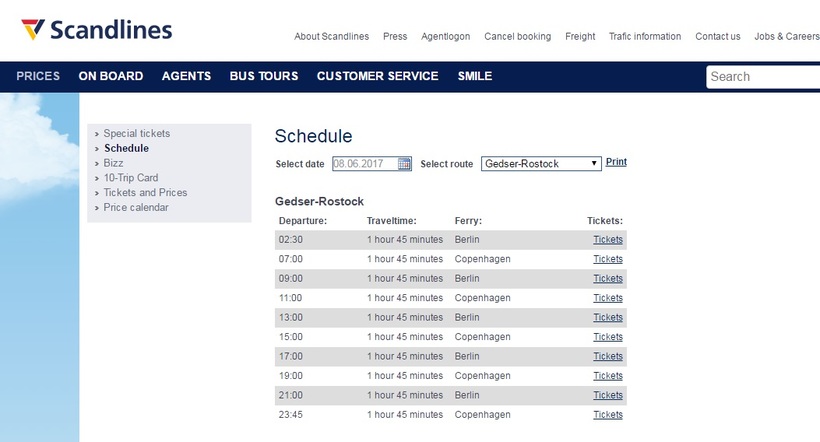Buy Tickets for the 02:30 departure

pos(608,240)
